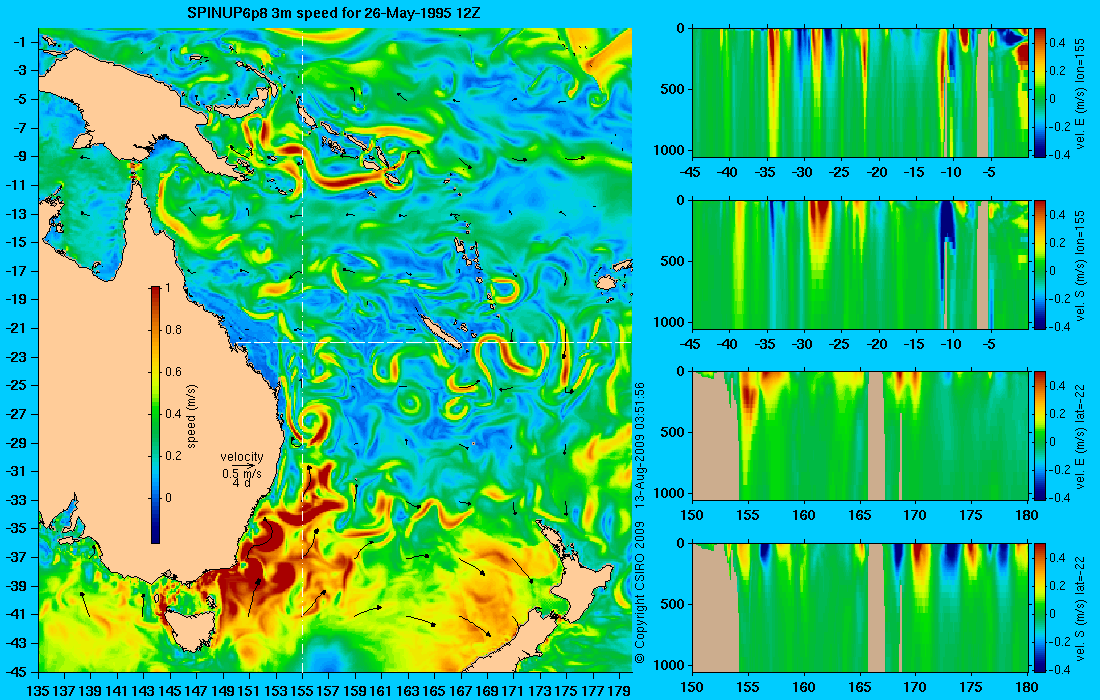1100x700 pixels.
Task: Click the main map longitude tick 163
Action: tap(408, 690)
